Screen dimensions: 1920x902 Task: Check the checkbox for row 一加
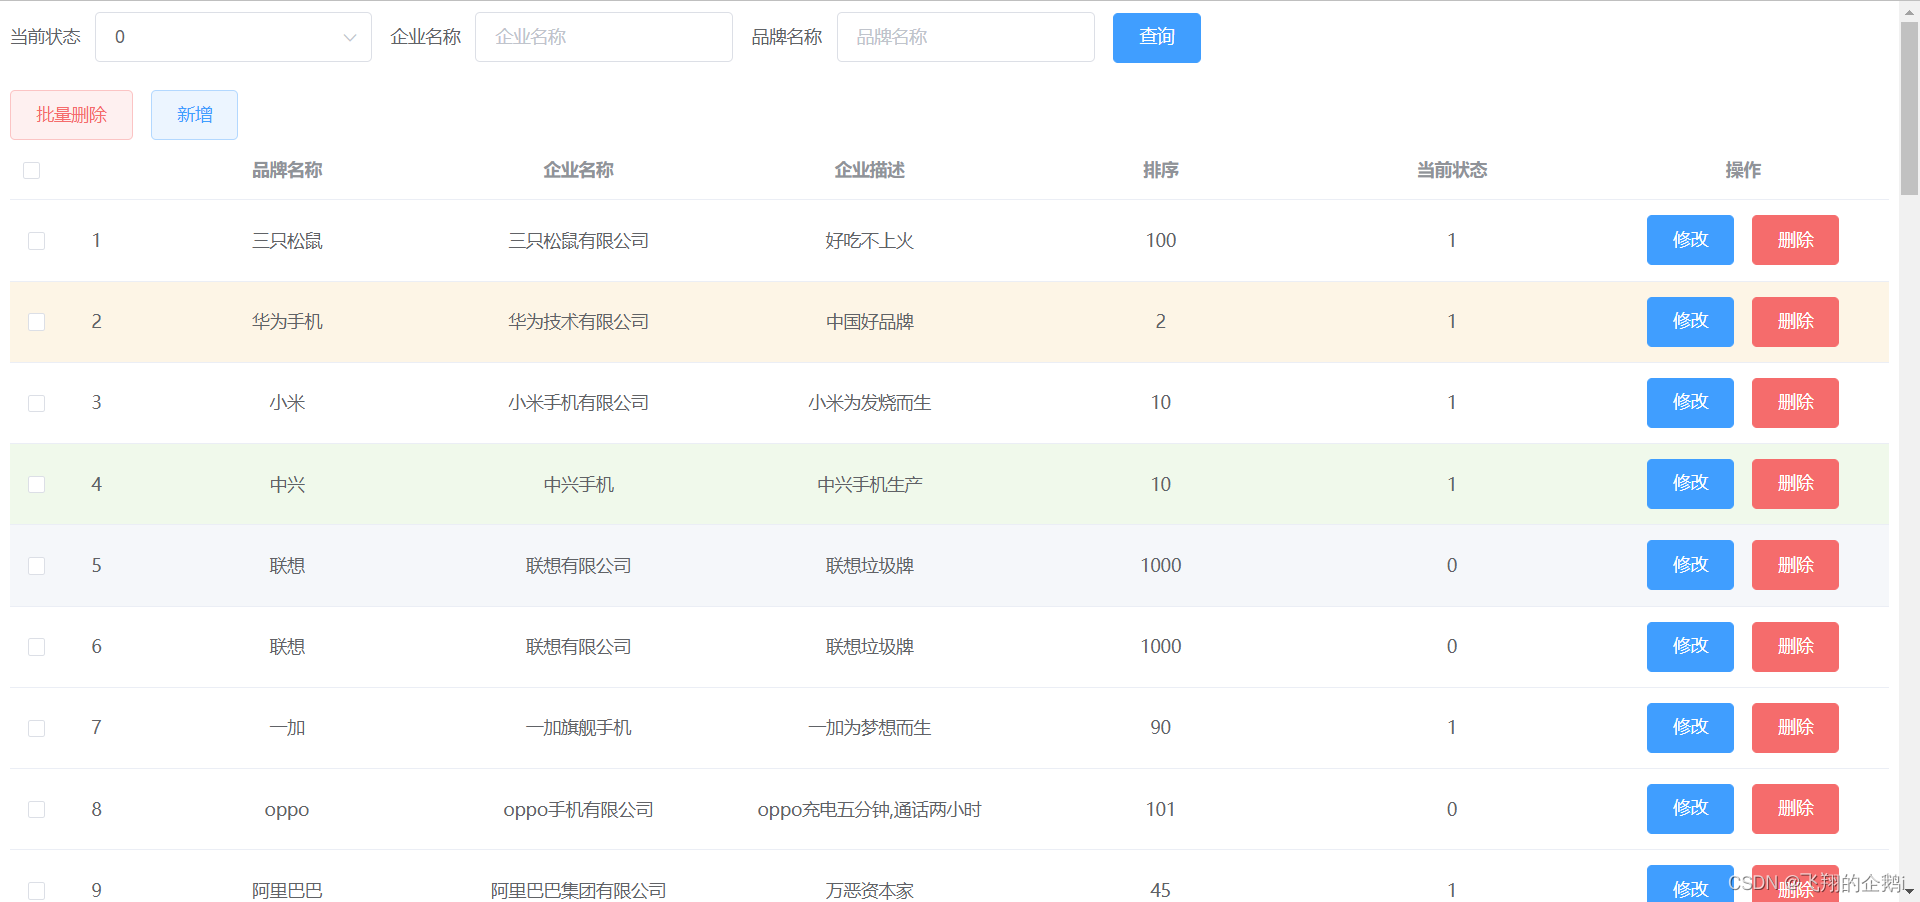point(37,728)
